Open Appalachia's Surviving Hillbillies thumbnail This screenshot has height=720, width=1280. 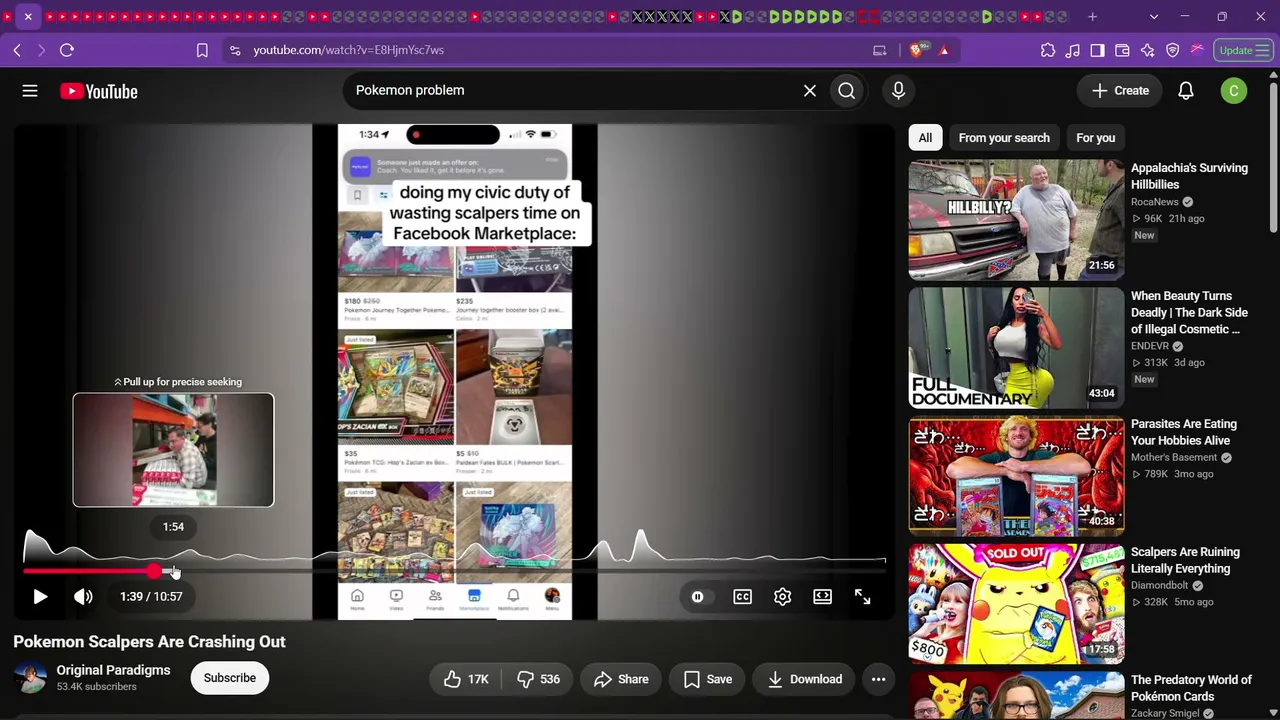[x=1016, y=220]
